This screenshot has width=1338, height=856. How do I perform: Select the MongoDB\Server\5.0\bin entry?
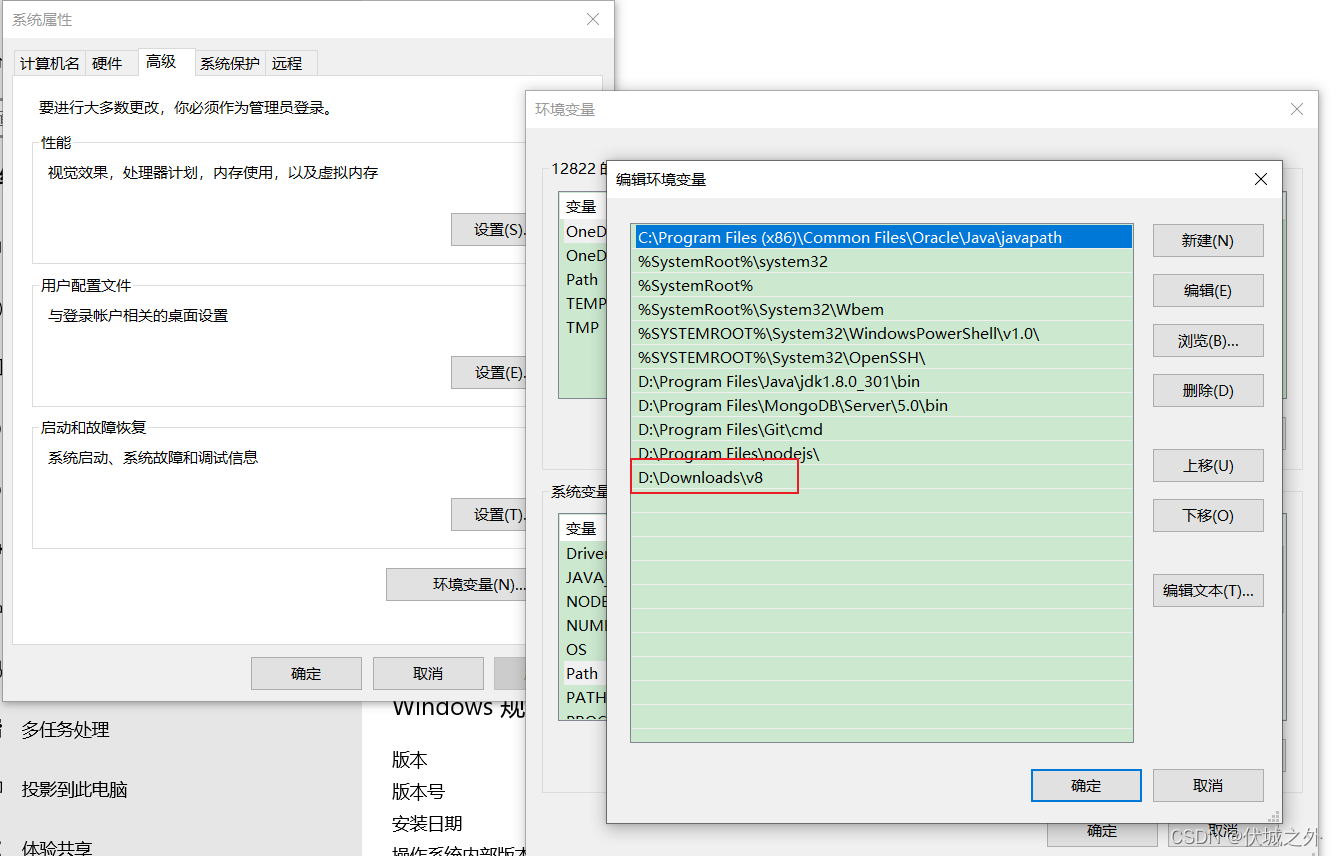[884, 406]
